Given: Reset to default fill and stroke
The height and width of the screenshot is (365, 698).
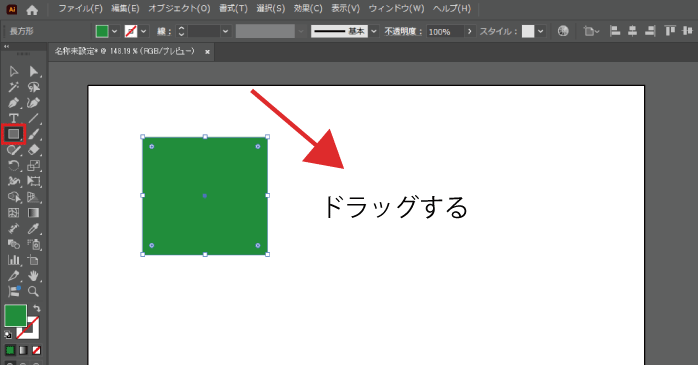Looking at the screenshot, I should click(8, 335).
